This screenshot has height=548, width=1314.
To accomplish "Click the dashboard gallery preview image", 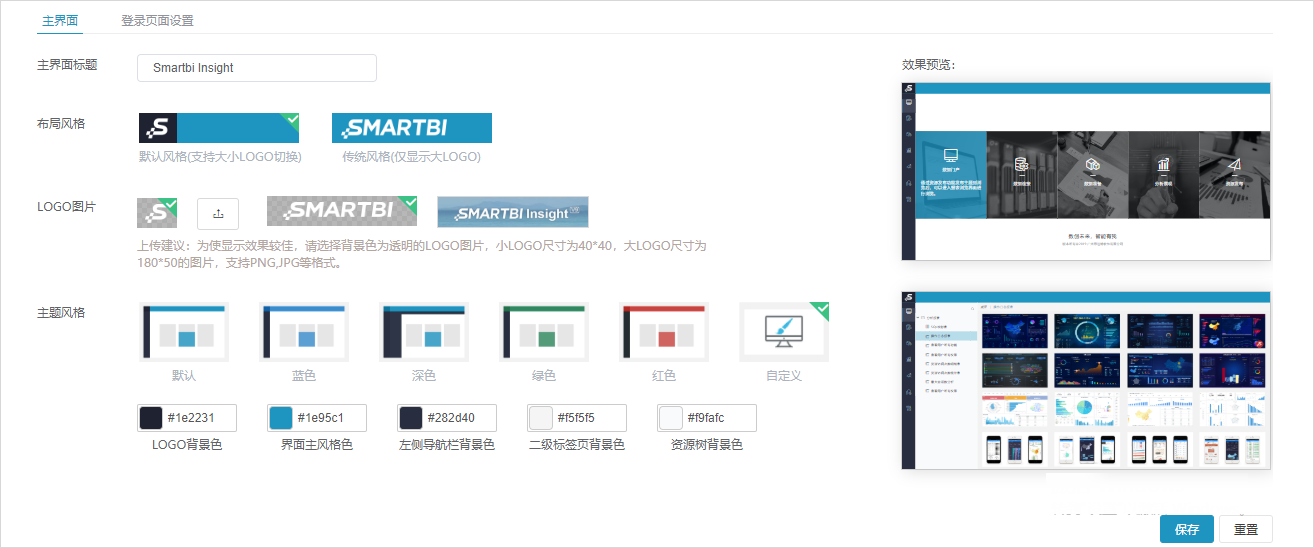I will pyautogui.click(x=1086, y=380).
